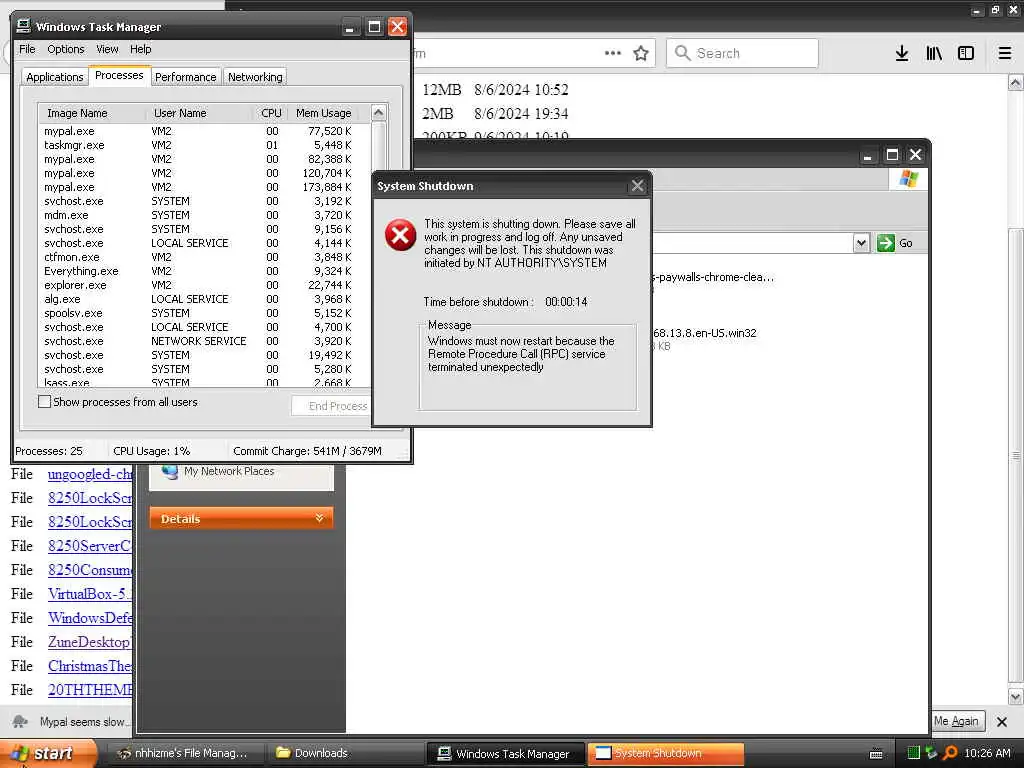1024x768 pixels.
Task: Click the End Process button
Action: (x=332, y=406)
